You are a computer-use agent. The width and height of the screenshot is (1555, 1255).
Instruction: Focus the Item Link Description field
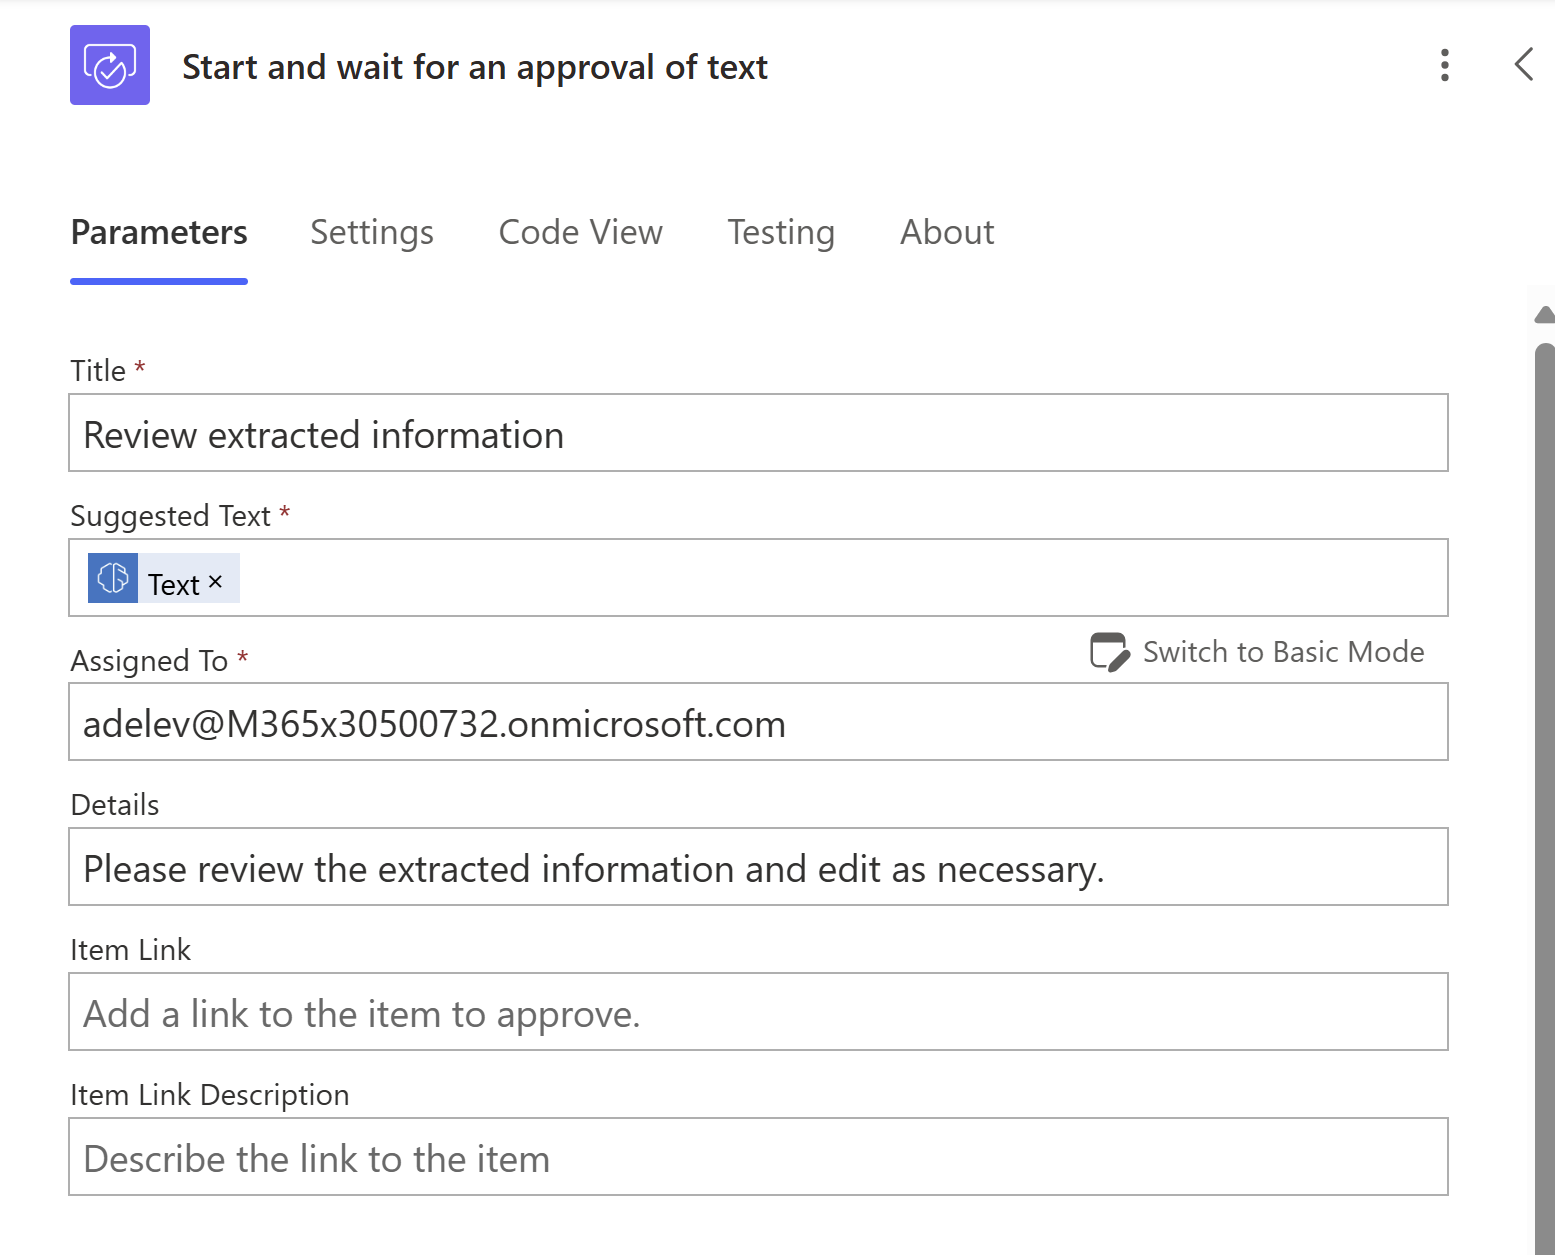click(758, 1157)
